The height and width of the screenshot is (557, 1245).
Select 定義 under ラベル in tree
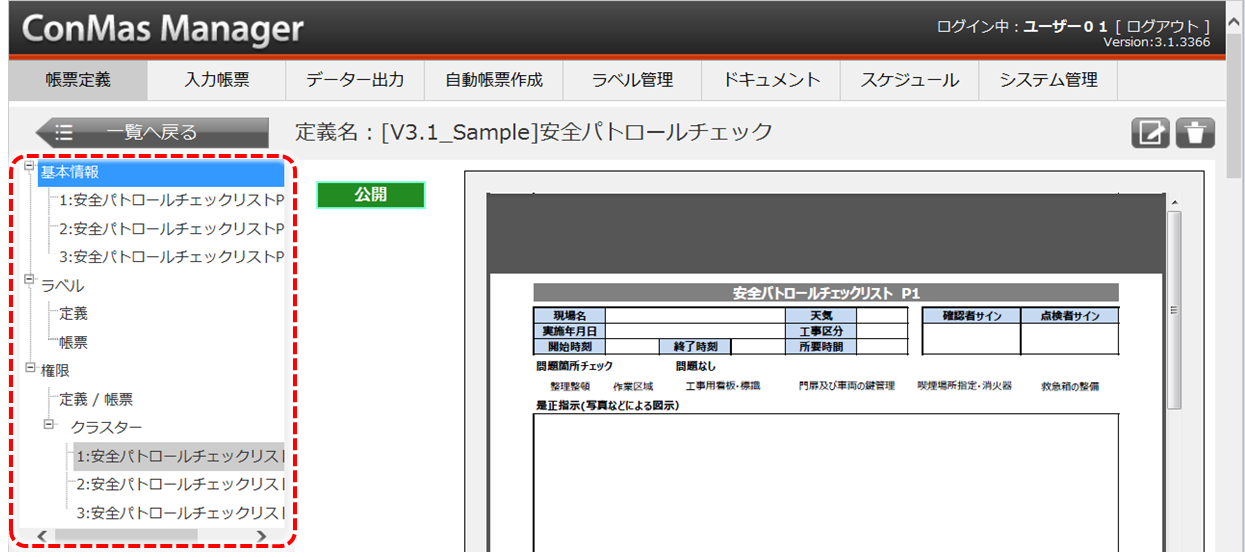coord(73,314)
